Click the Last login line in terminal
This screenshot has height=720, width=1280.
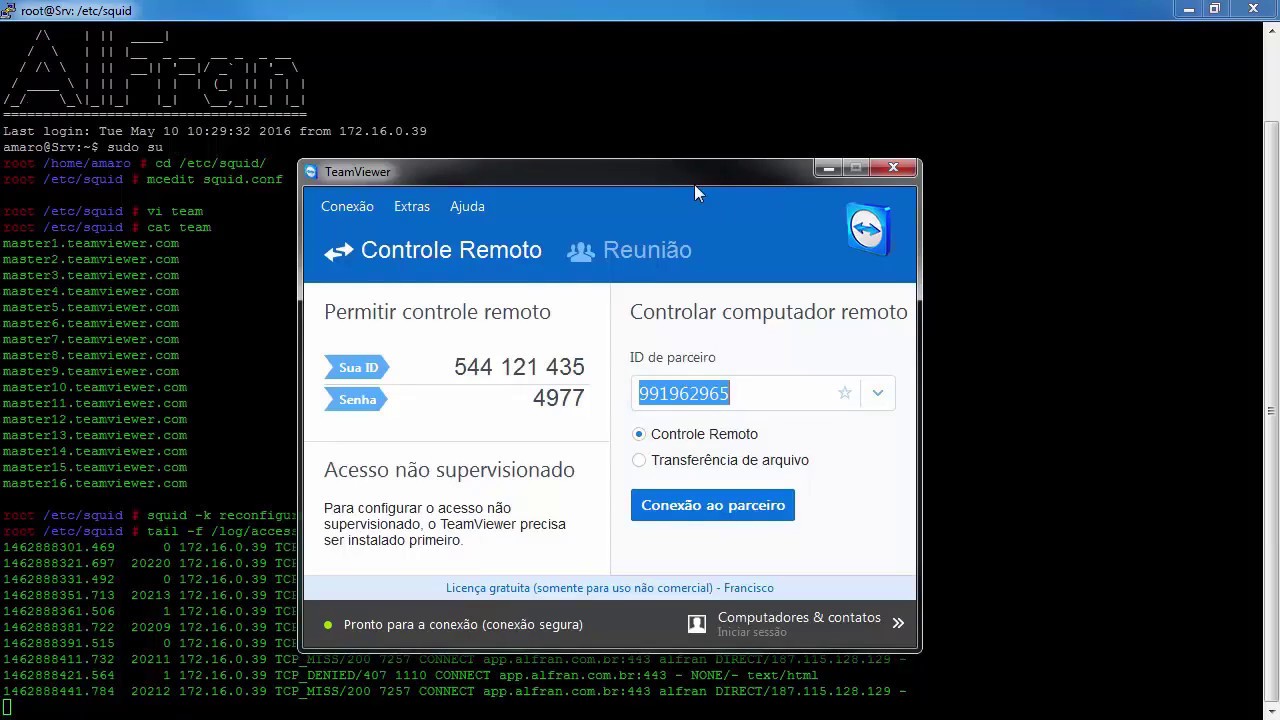pos(215,131)
